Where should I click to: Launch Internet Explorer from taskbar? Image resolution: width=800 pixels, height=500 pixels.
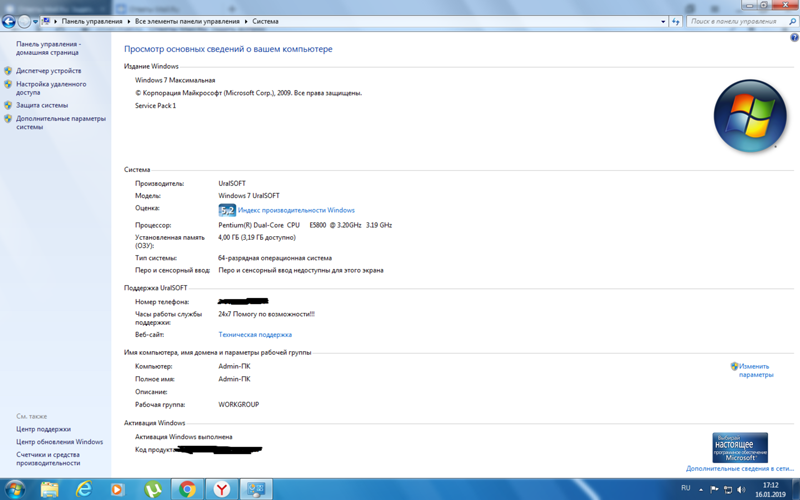click(x=84, y=490)
